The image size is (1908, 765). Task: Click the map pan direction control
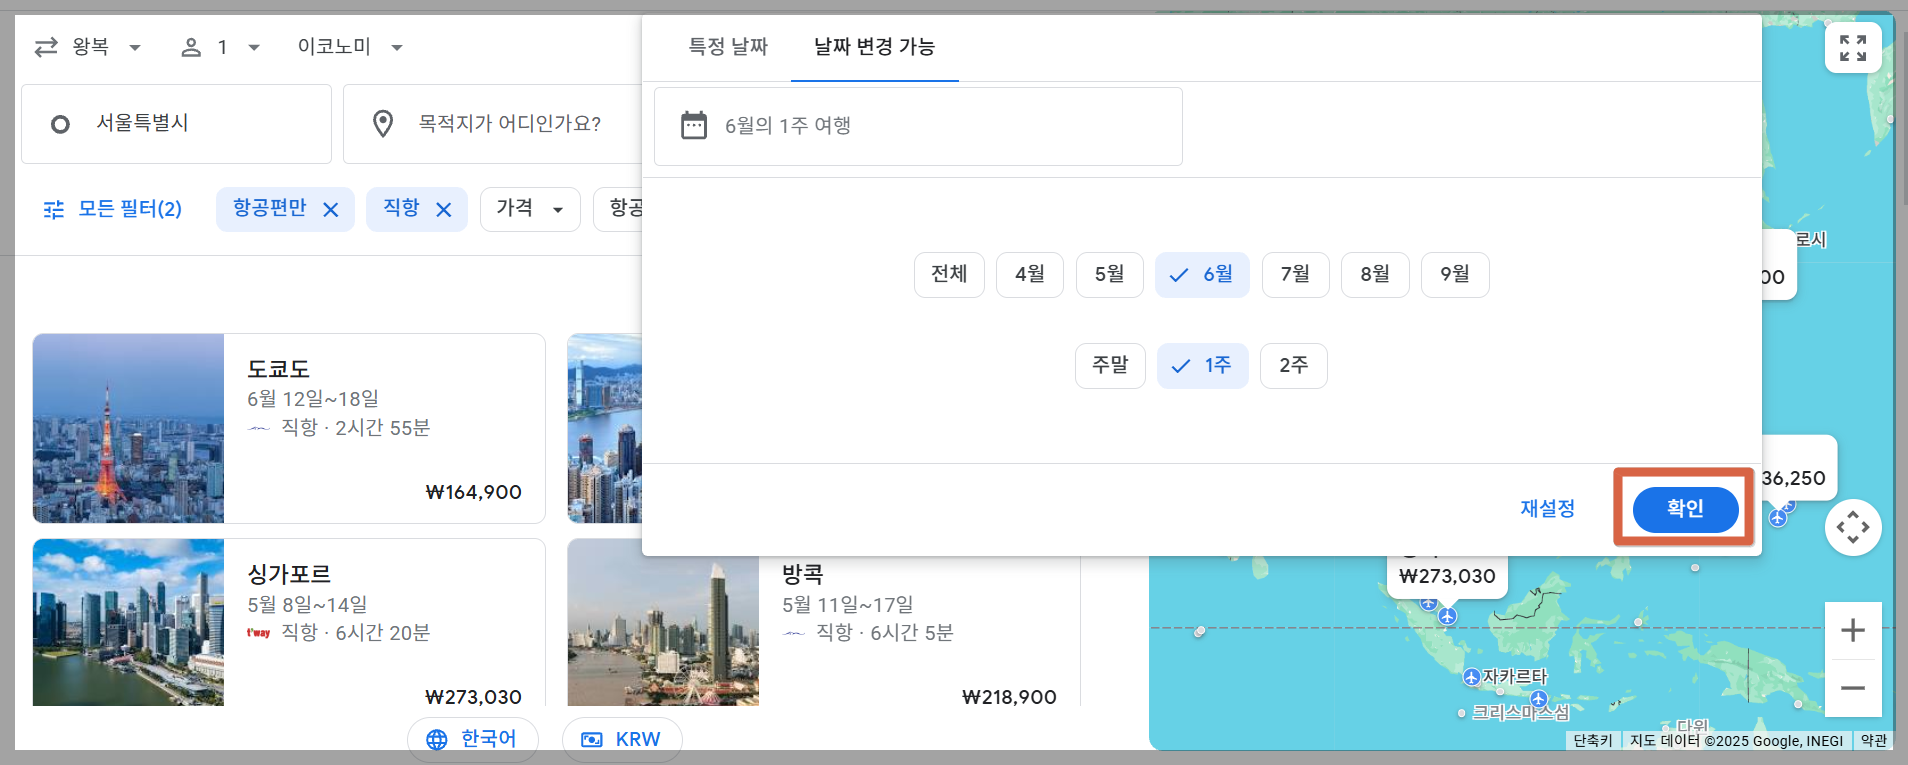[x=1853, y=527]
